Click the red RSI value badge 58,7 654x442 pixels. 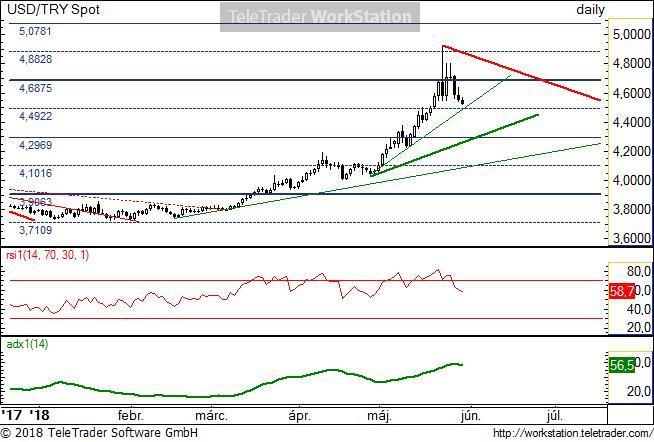[622, 291]
